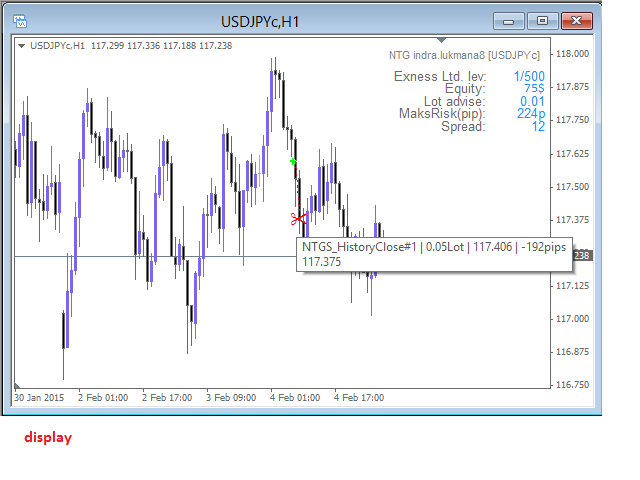Click the 30 Jan 2015 time axis label
The height and width of the screenshot is (480, 640).
(39, 398)
